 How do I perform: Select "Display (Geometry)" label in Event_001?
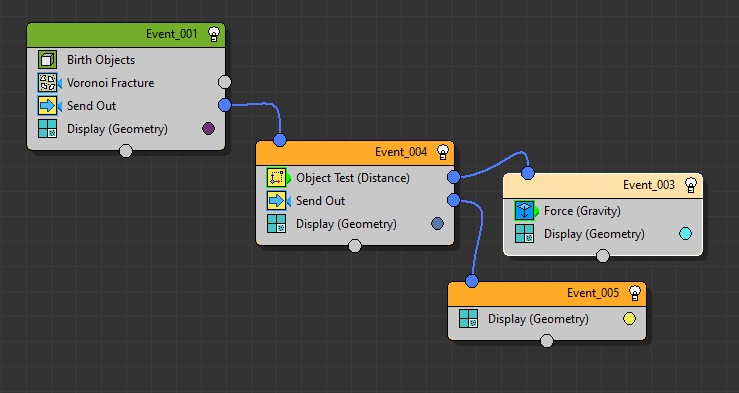117,129
